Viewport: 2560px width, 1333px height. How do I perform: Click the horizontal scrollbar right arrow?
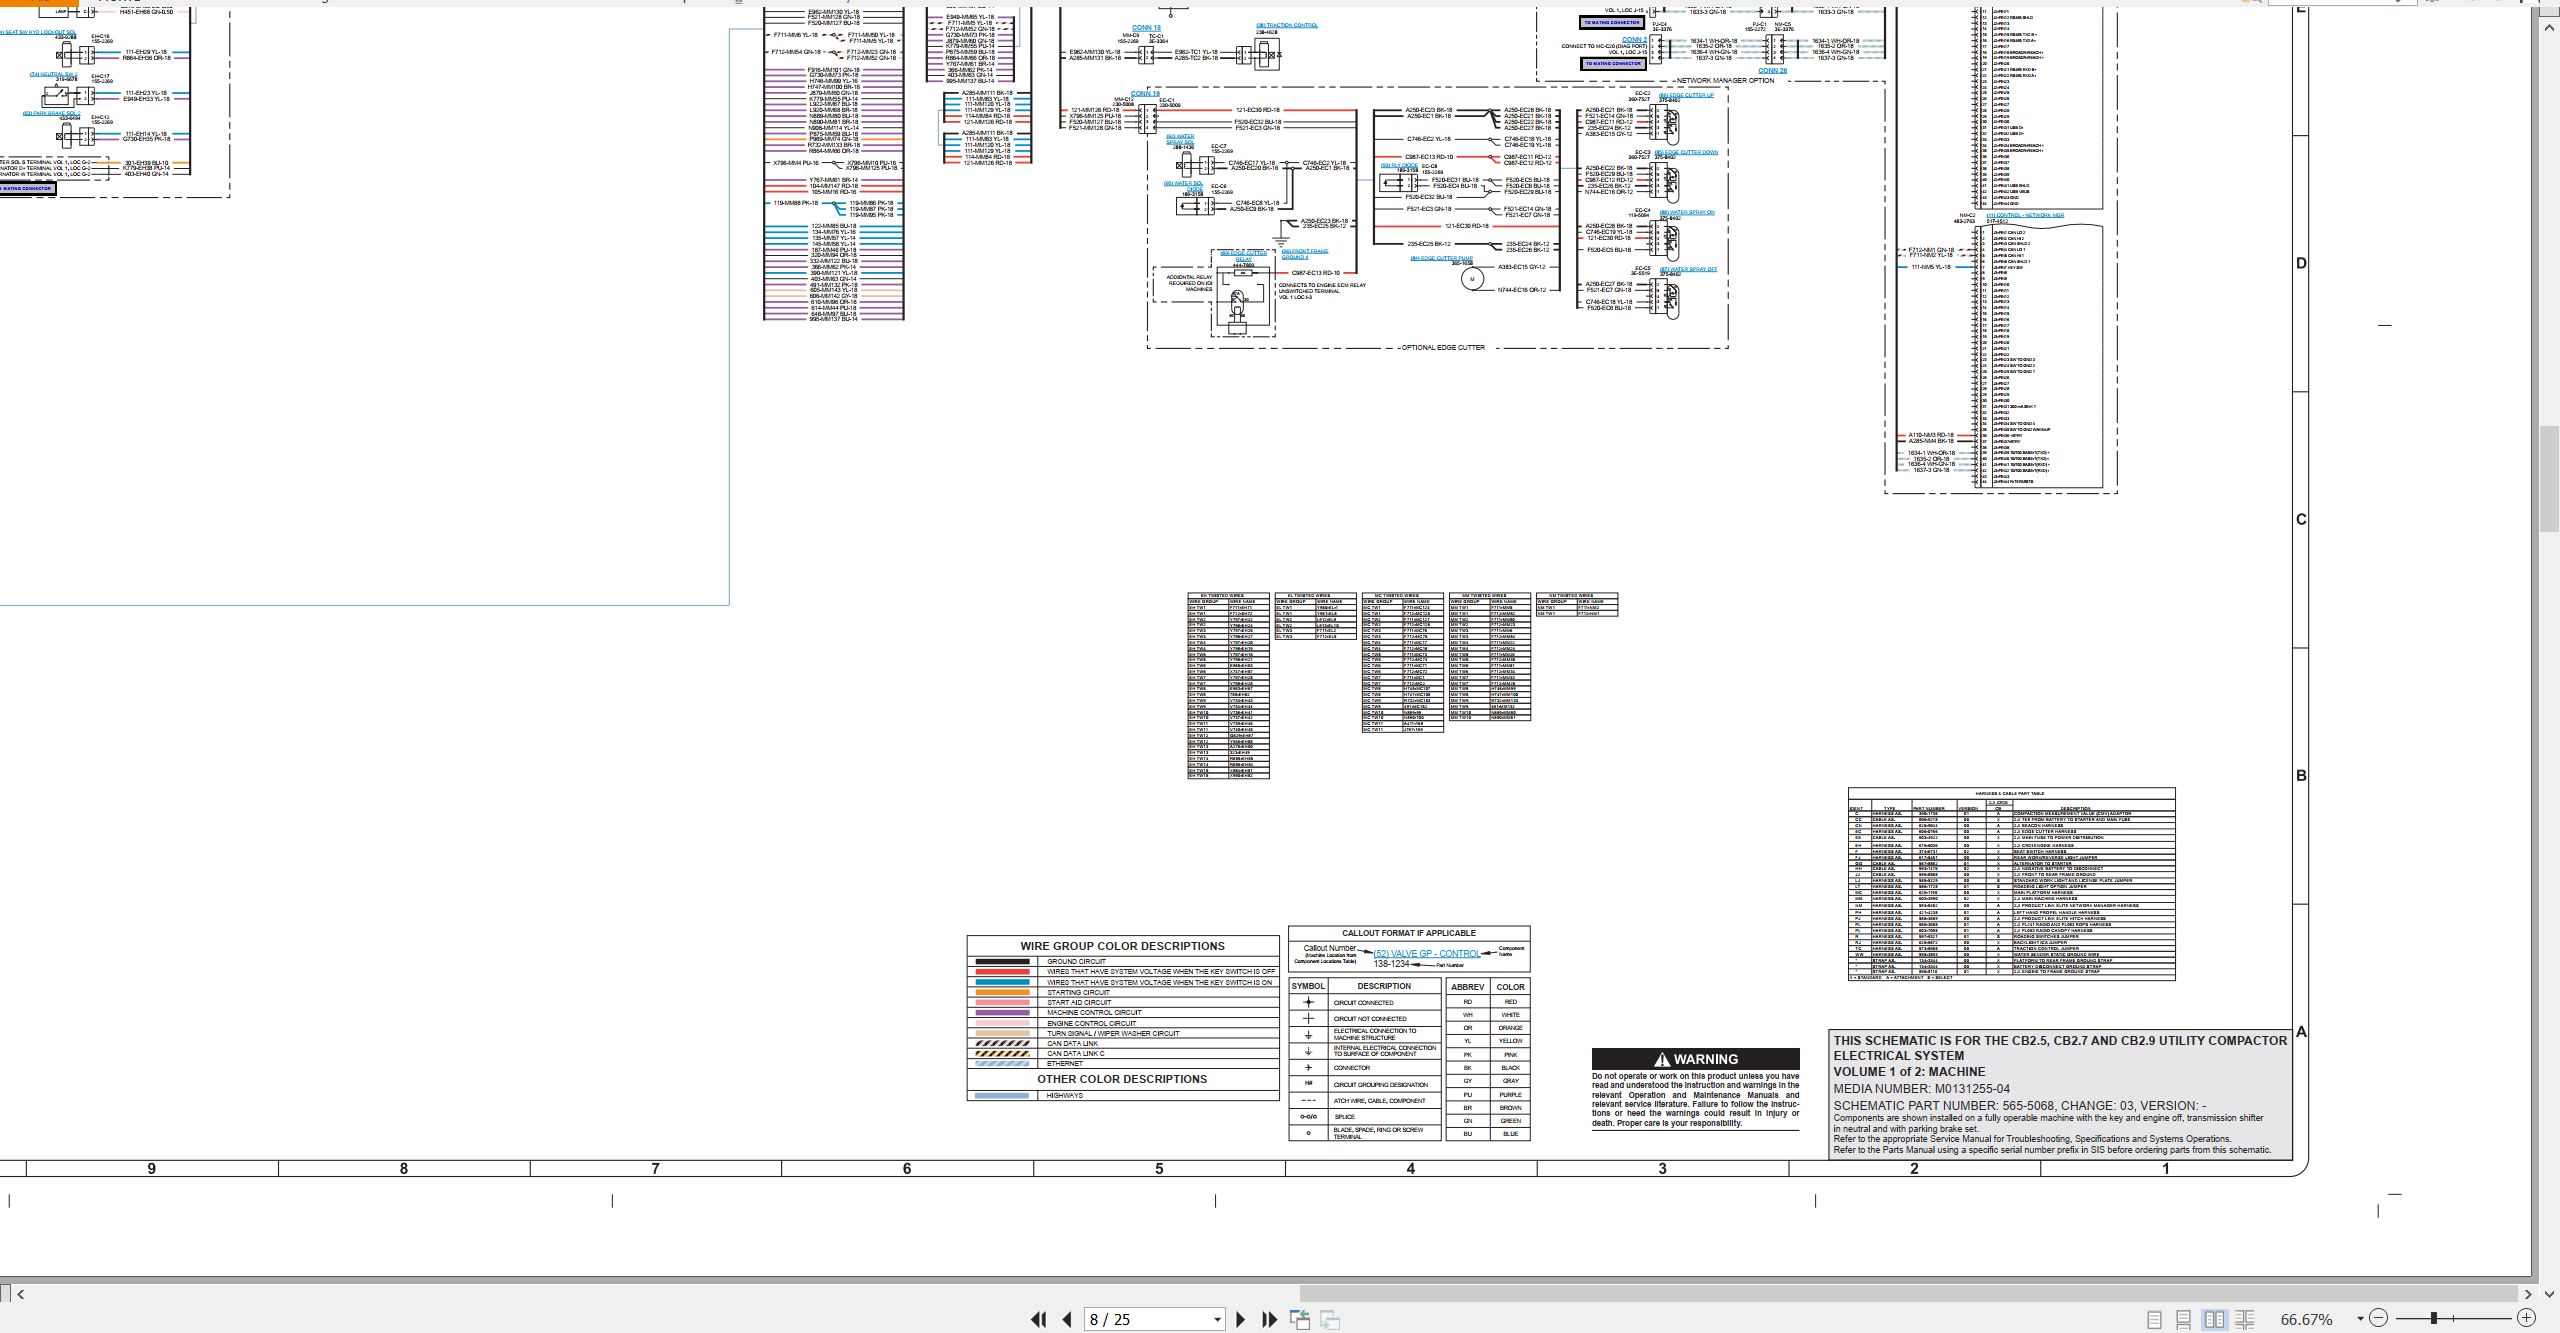(2527, 1293)
